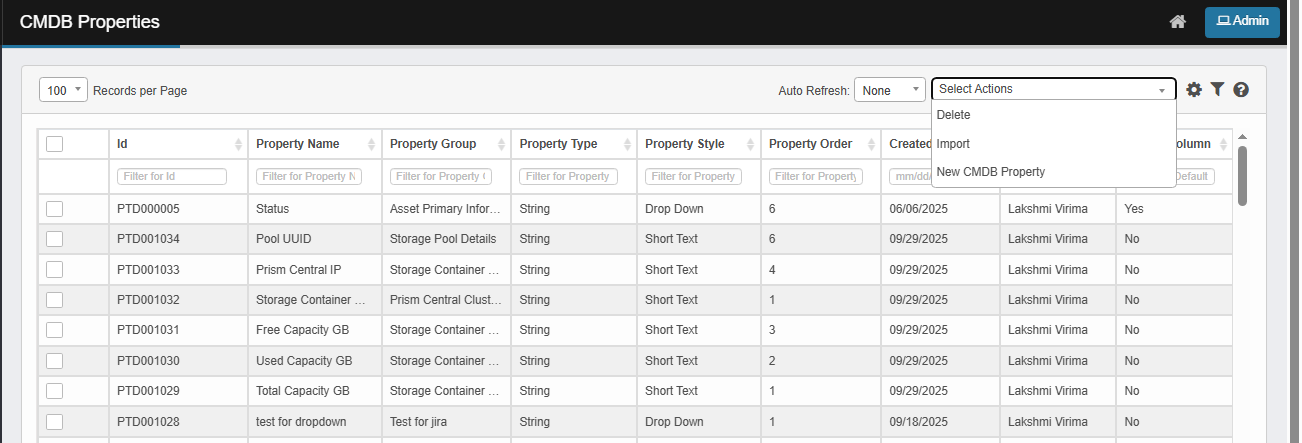Collapse the Select Actions dropdown
1302x443 pixels.
(x=1053, y=89)
